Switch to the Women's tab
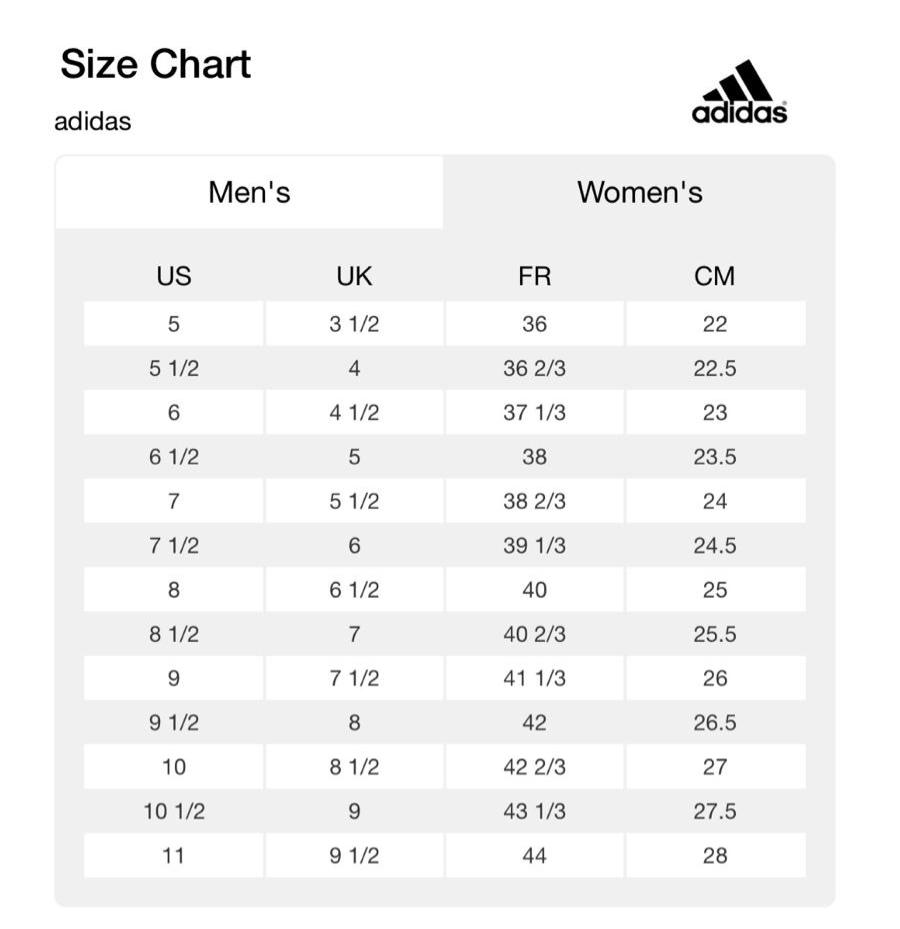Image resolution: width=900 pixels, height=929 pixels. (639, 192)
